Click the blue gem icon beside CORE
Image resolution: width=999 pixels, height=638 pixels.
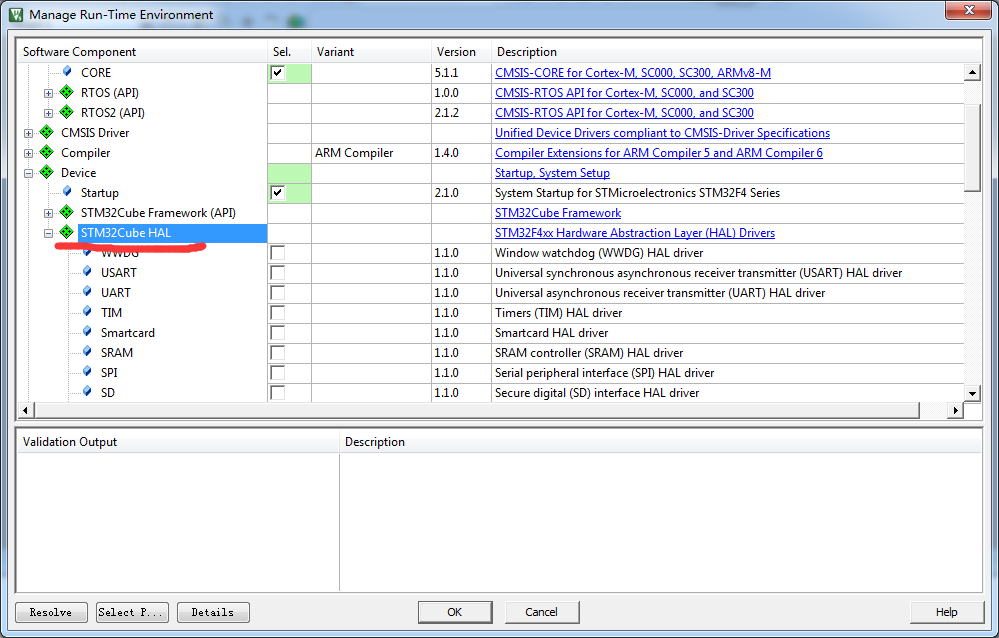(67, 71)
